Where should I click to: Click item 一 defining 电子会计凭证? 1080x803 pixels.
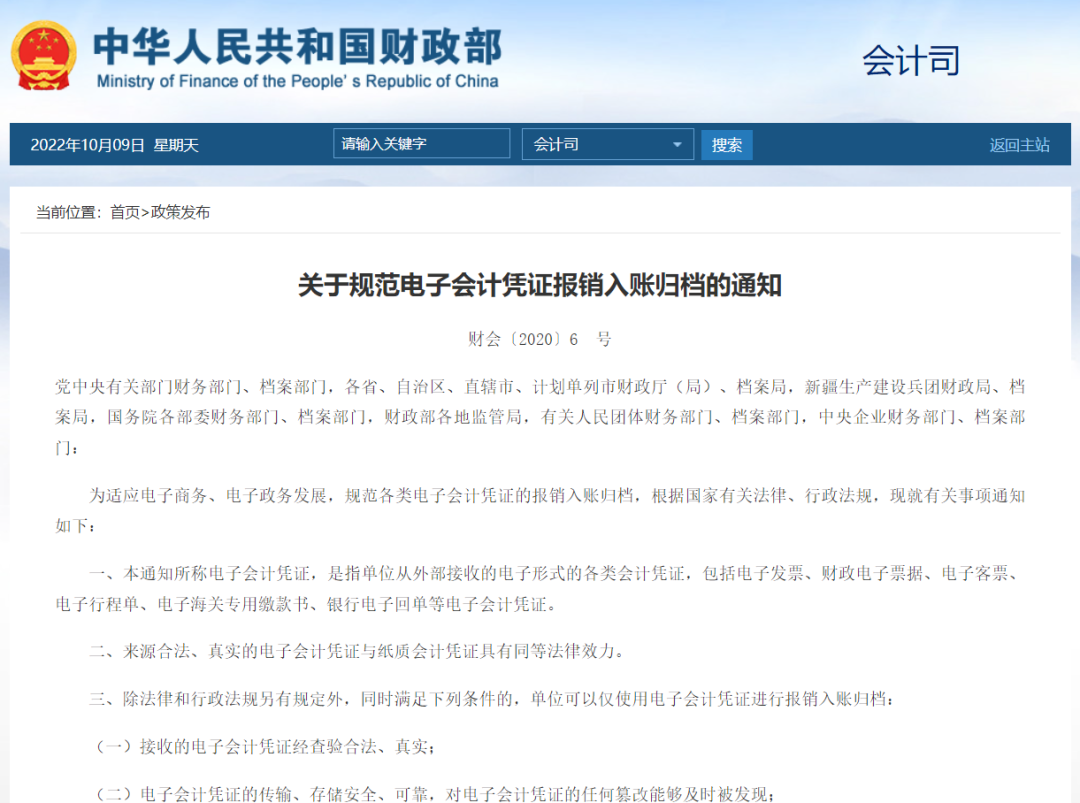click(539, 588)
